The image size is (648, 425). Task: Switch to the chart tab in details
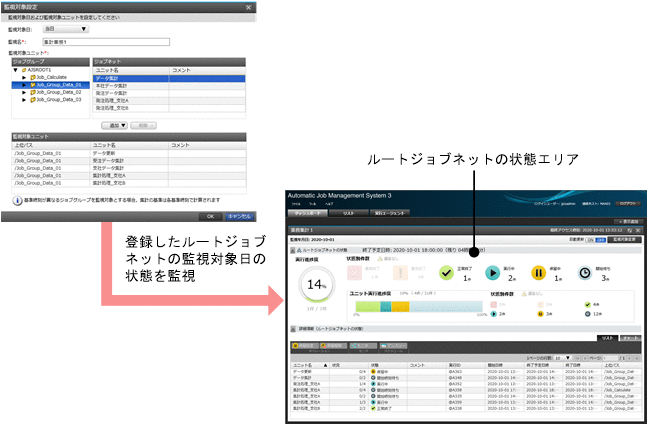pyautogui.click(x=630, y=338)
